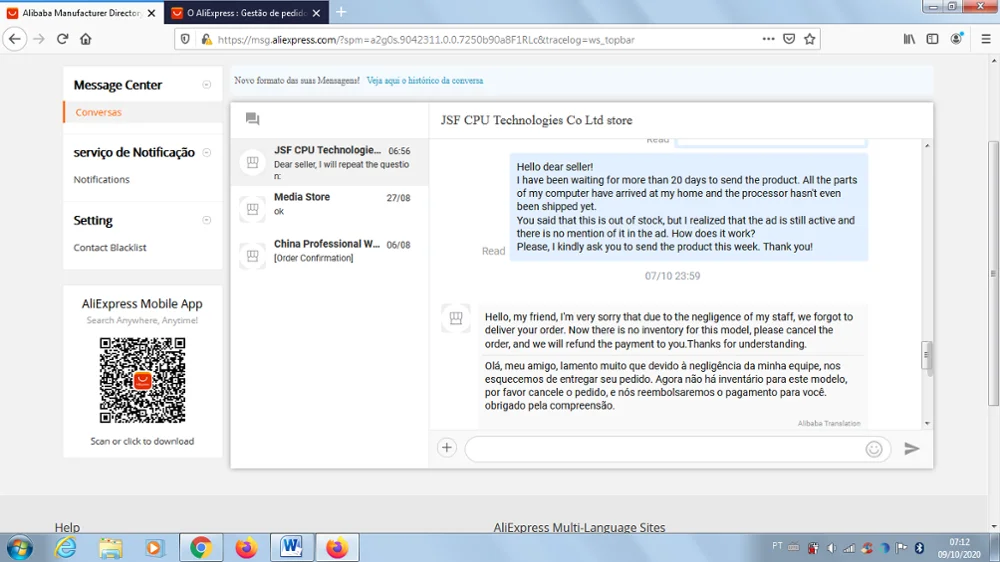1000x562 pixels.
Task: Click the AliExpress app QR code
Action: 142,380
